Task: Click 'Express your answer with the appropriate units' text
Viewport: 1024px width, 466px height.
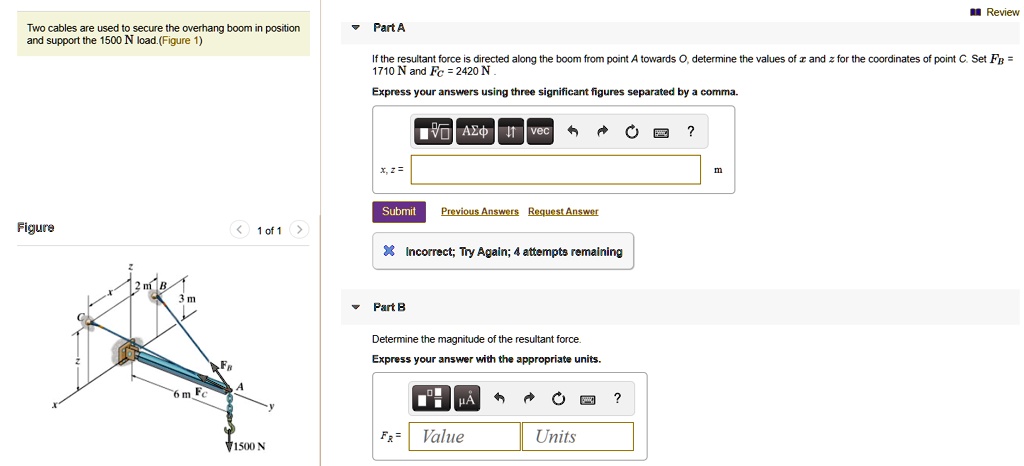Action: tap(487, 359)
